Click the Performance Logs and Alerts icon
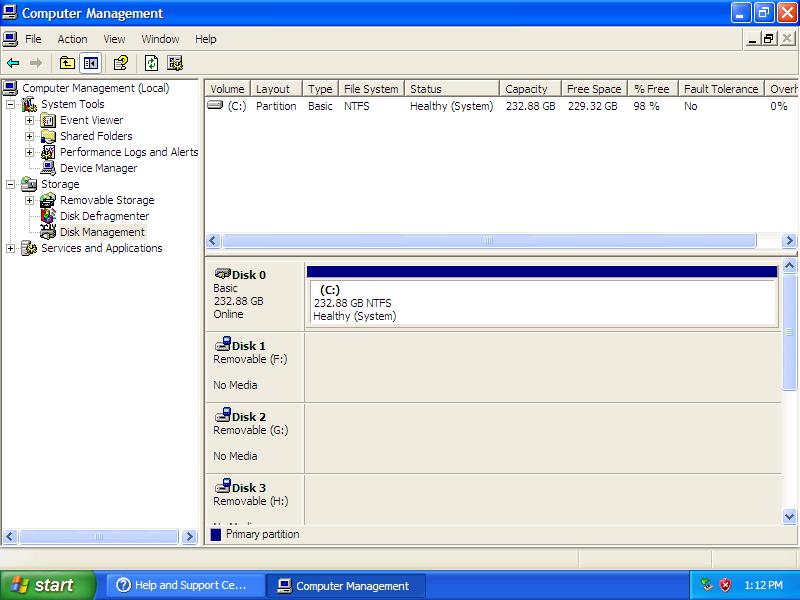This screenshot has height=600, width=800. point(48,152)
